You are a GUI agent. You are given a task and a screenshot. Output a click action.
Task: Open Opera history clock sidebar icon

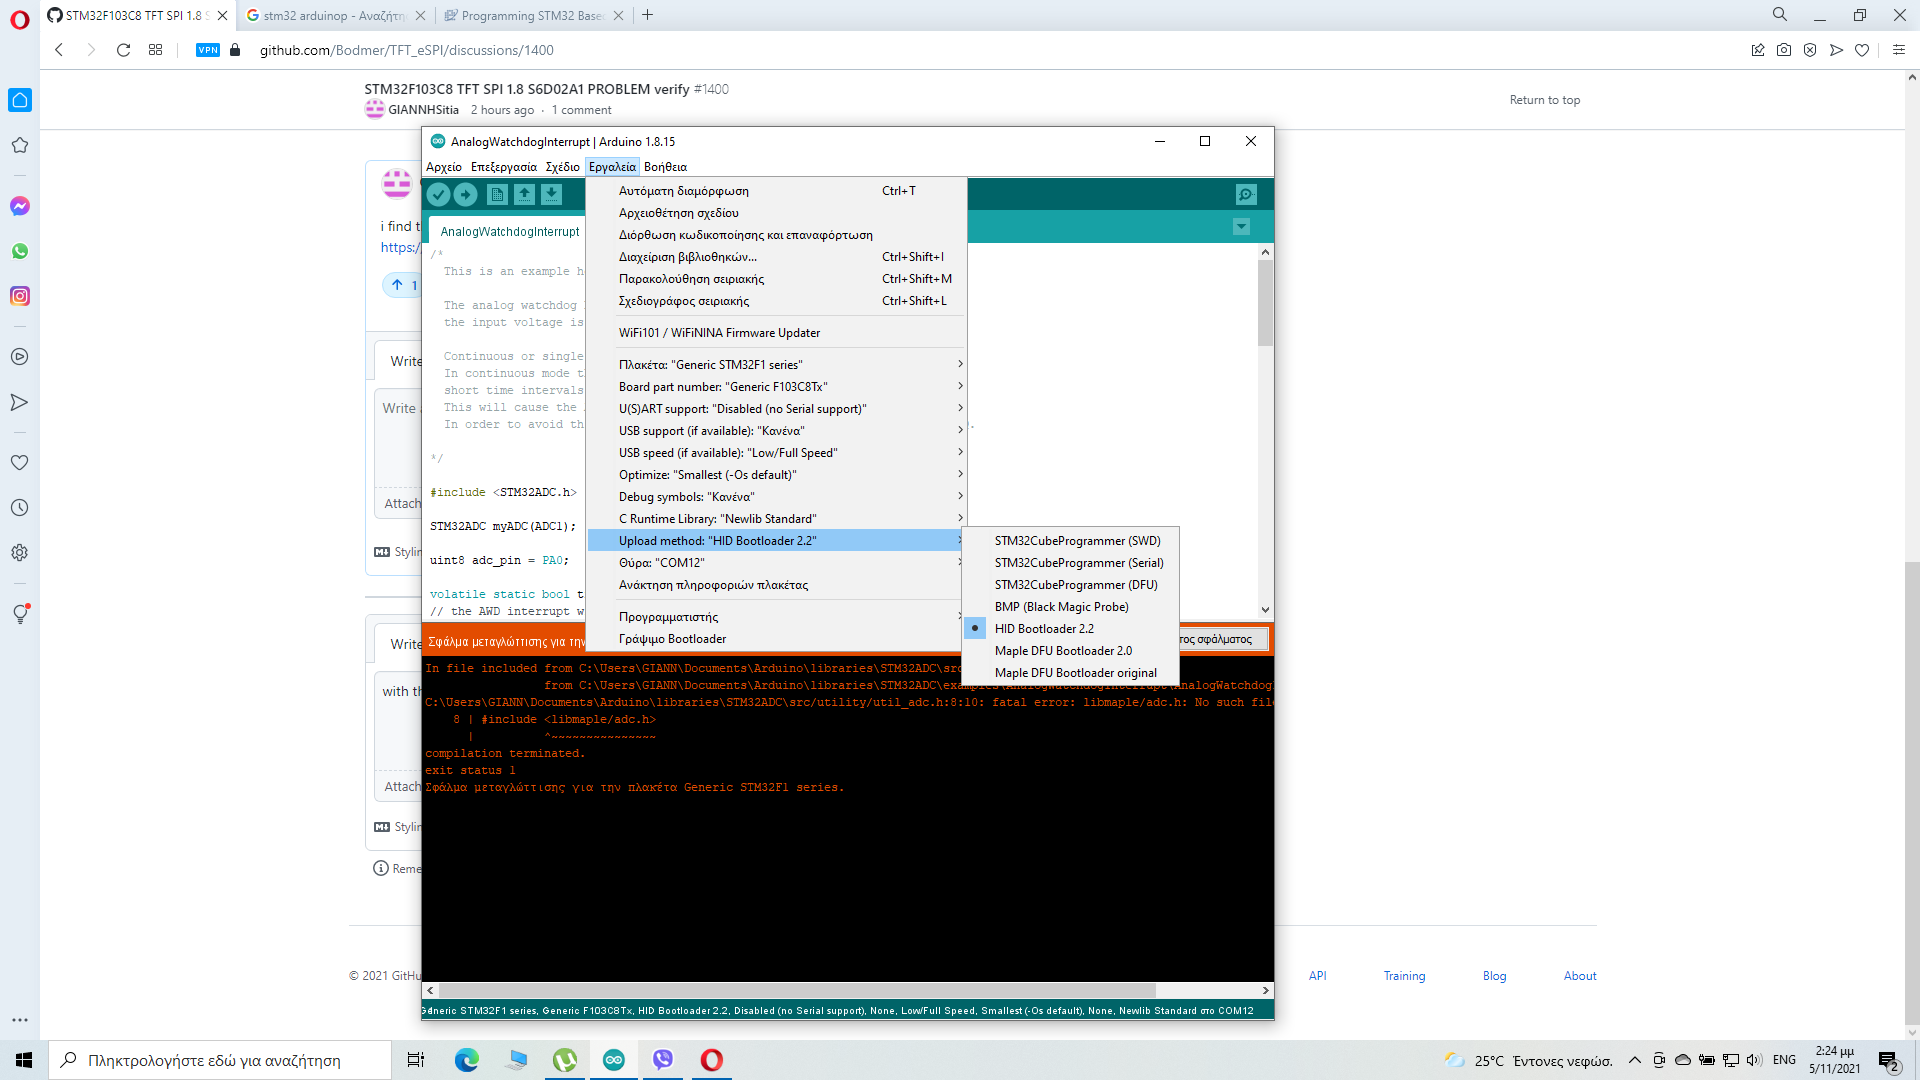coord(19,508)
